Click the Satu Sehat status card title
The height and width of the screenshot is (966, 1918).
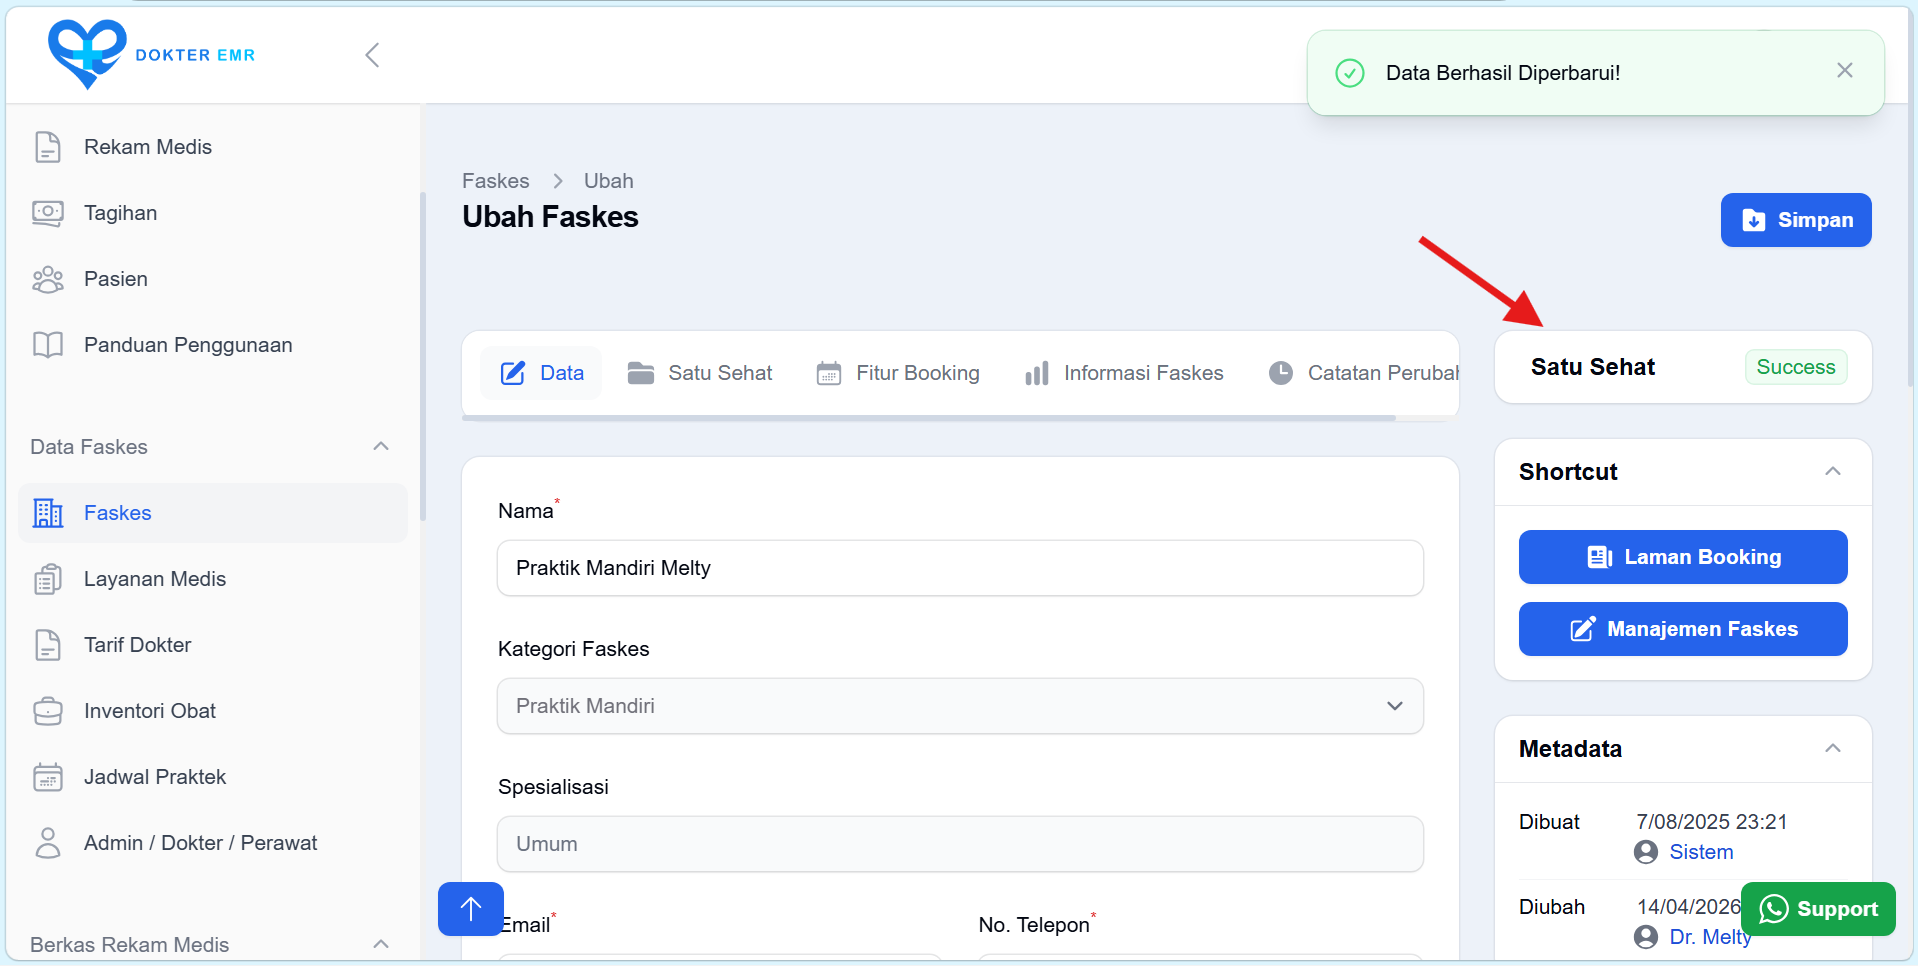pos(1593,367)
